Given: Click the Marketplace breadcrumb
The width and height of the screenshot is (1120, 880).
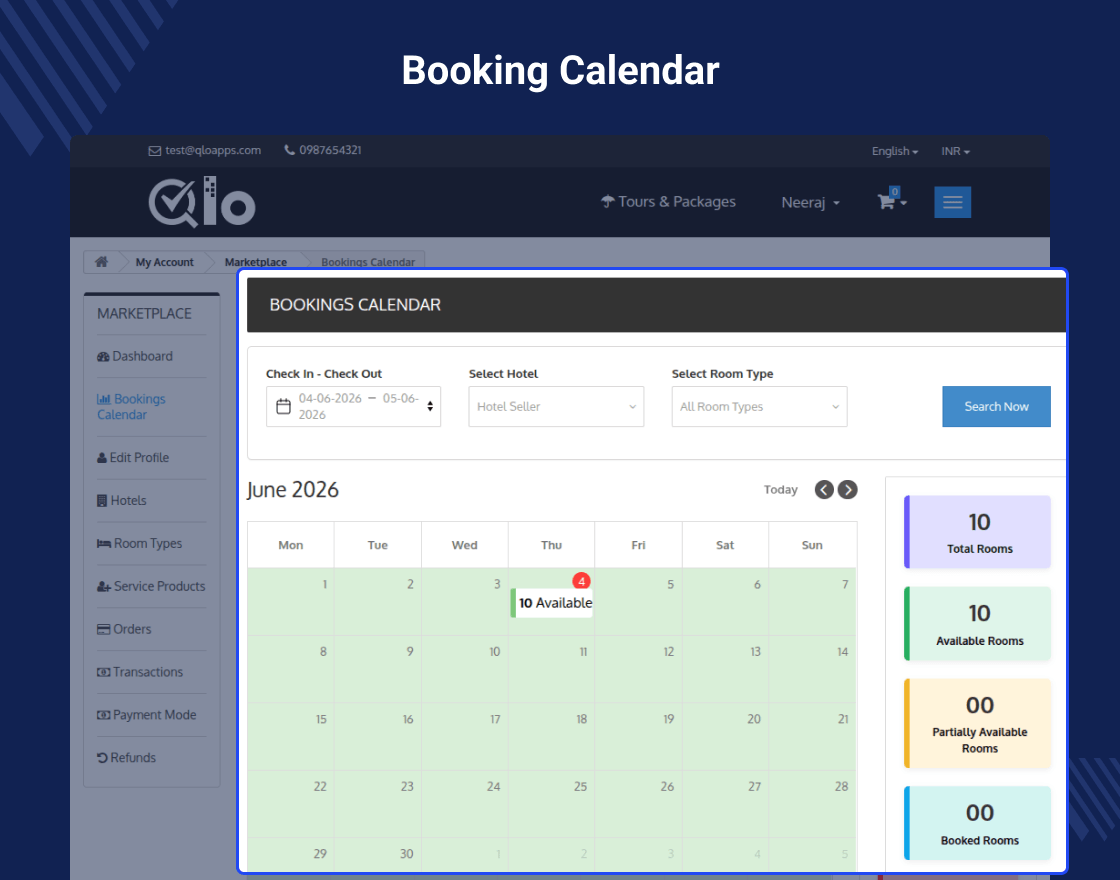Looking at the screenshot, I should 256,262.
